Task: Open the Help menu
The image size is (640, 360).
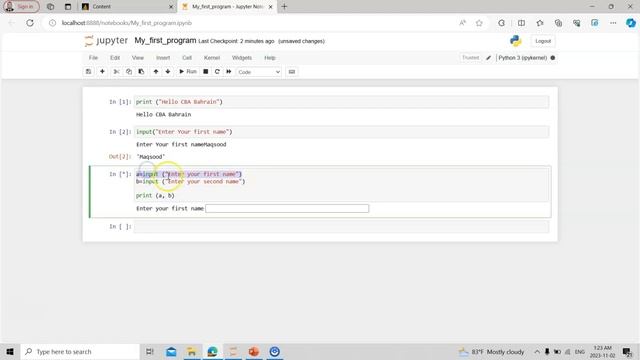Action: (x=269, y=58)
